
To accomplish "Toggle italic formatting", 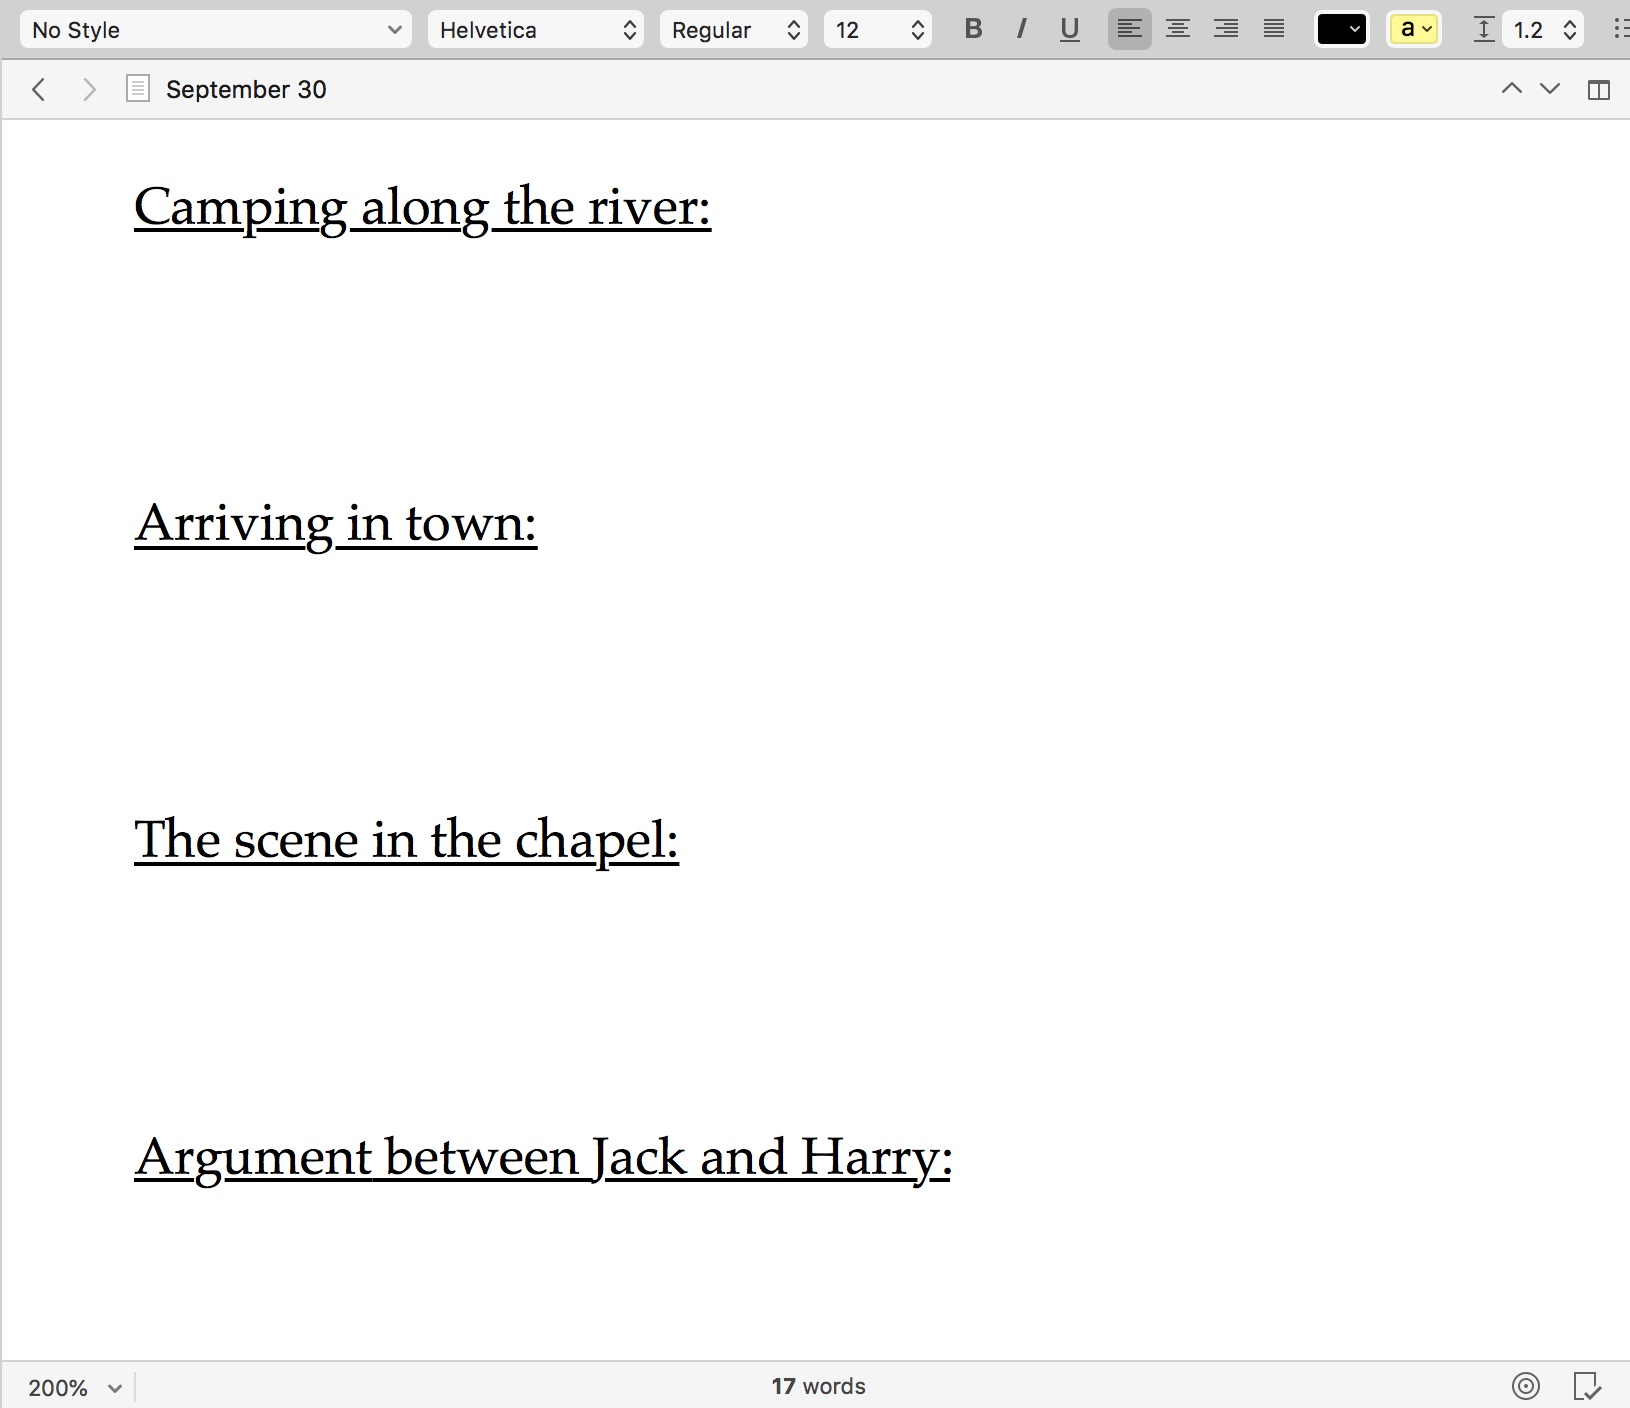I will click(x=1021, y=29).
